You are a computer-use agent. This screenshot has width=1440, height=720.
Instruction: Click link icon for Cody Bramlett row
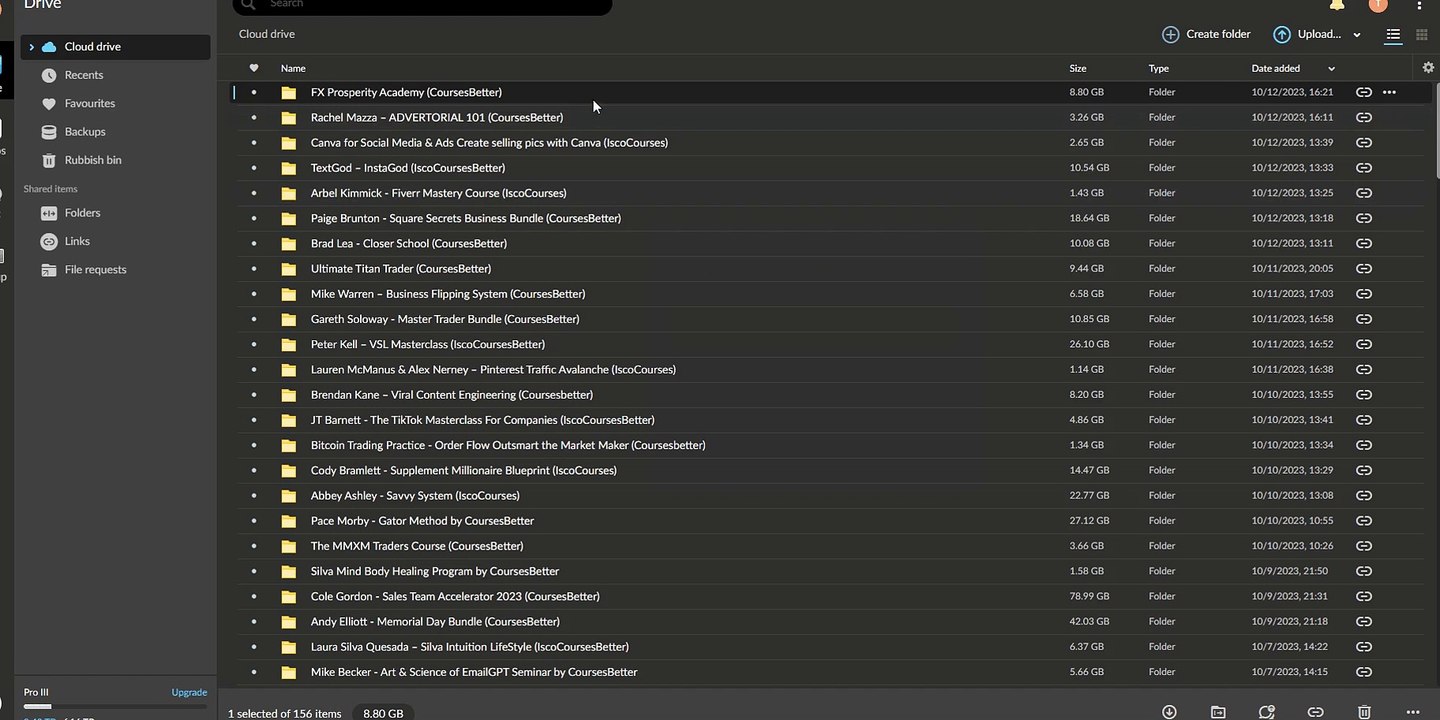tap(1363, 470)
